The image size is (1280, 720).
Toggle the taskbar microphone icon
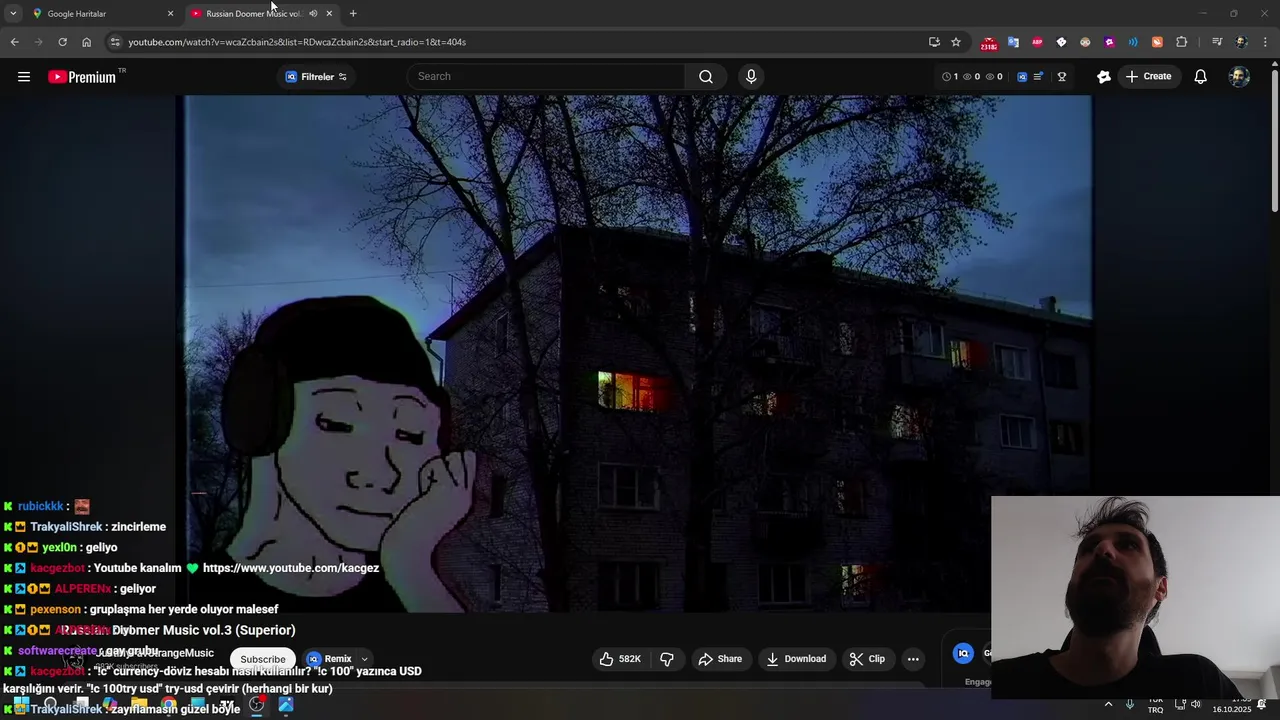[x=1130, y=705]
